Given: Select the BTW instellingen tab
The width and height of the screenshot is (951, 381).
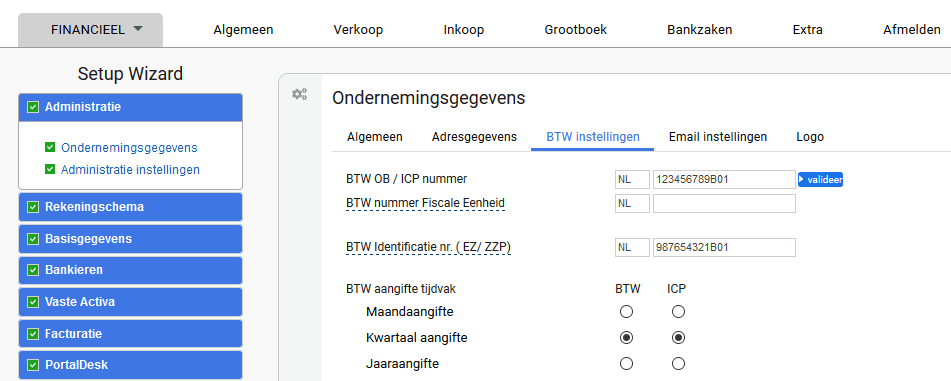Looking at the screenshot, I should pos(593,137).
